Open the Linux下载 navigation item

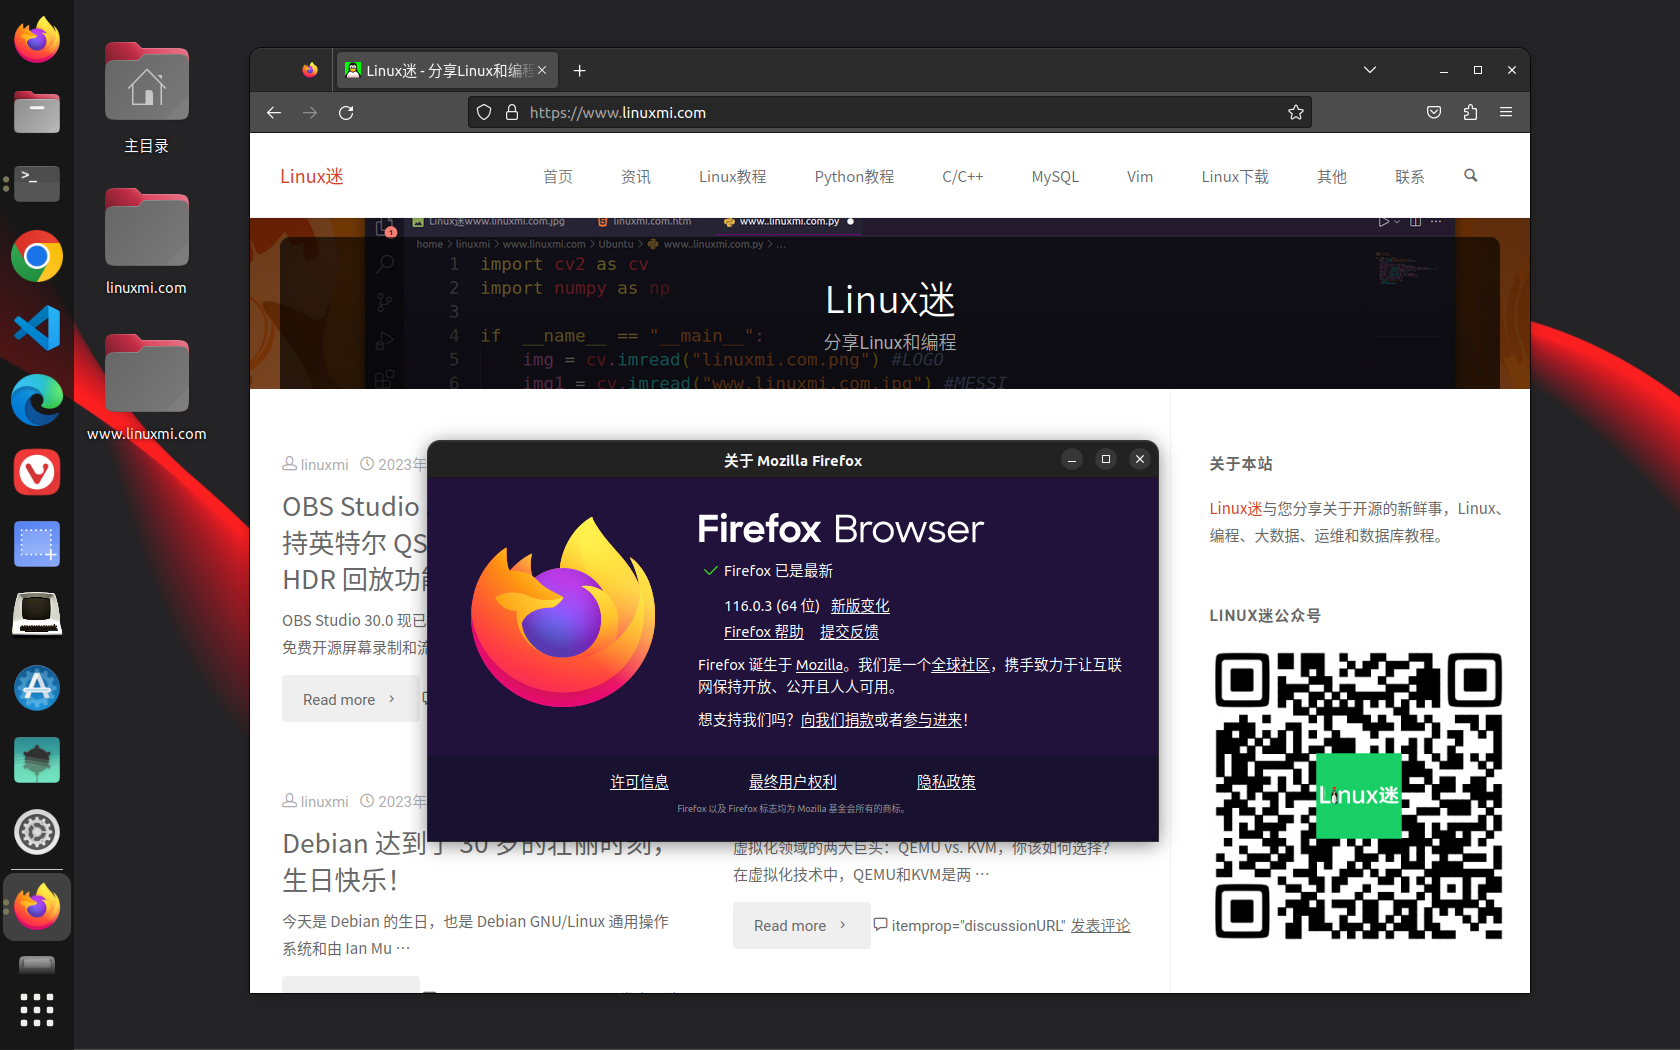1235,177
